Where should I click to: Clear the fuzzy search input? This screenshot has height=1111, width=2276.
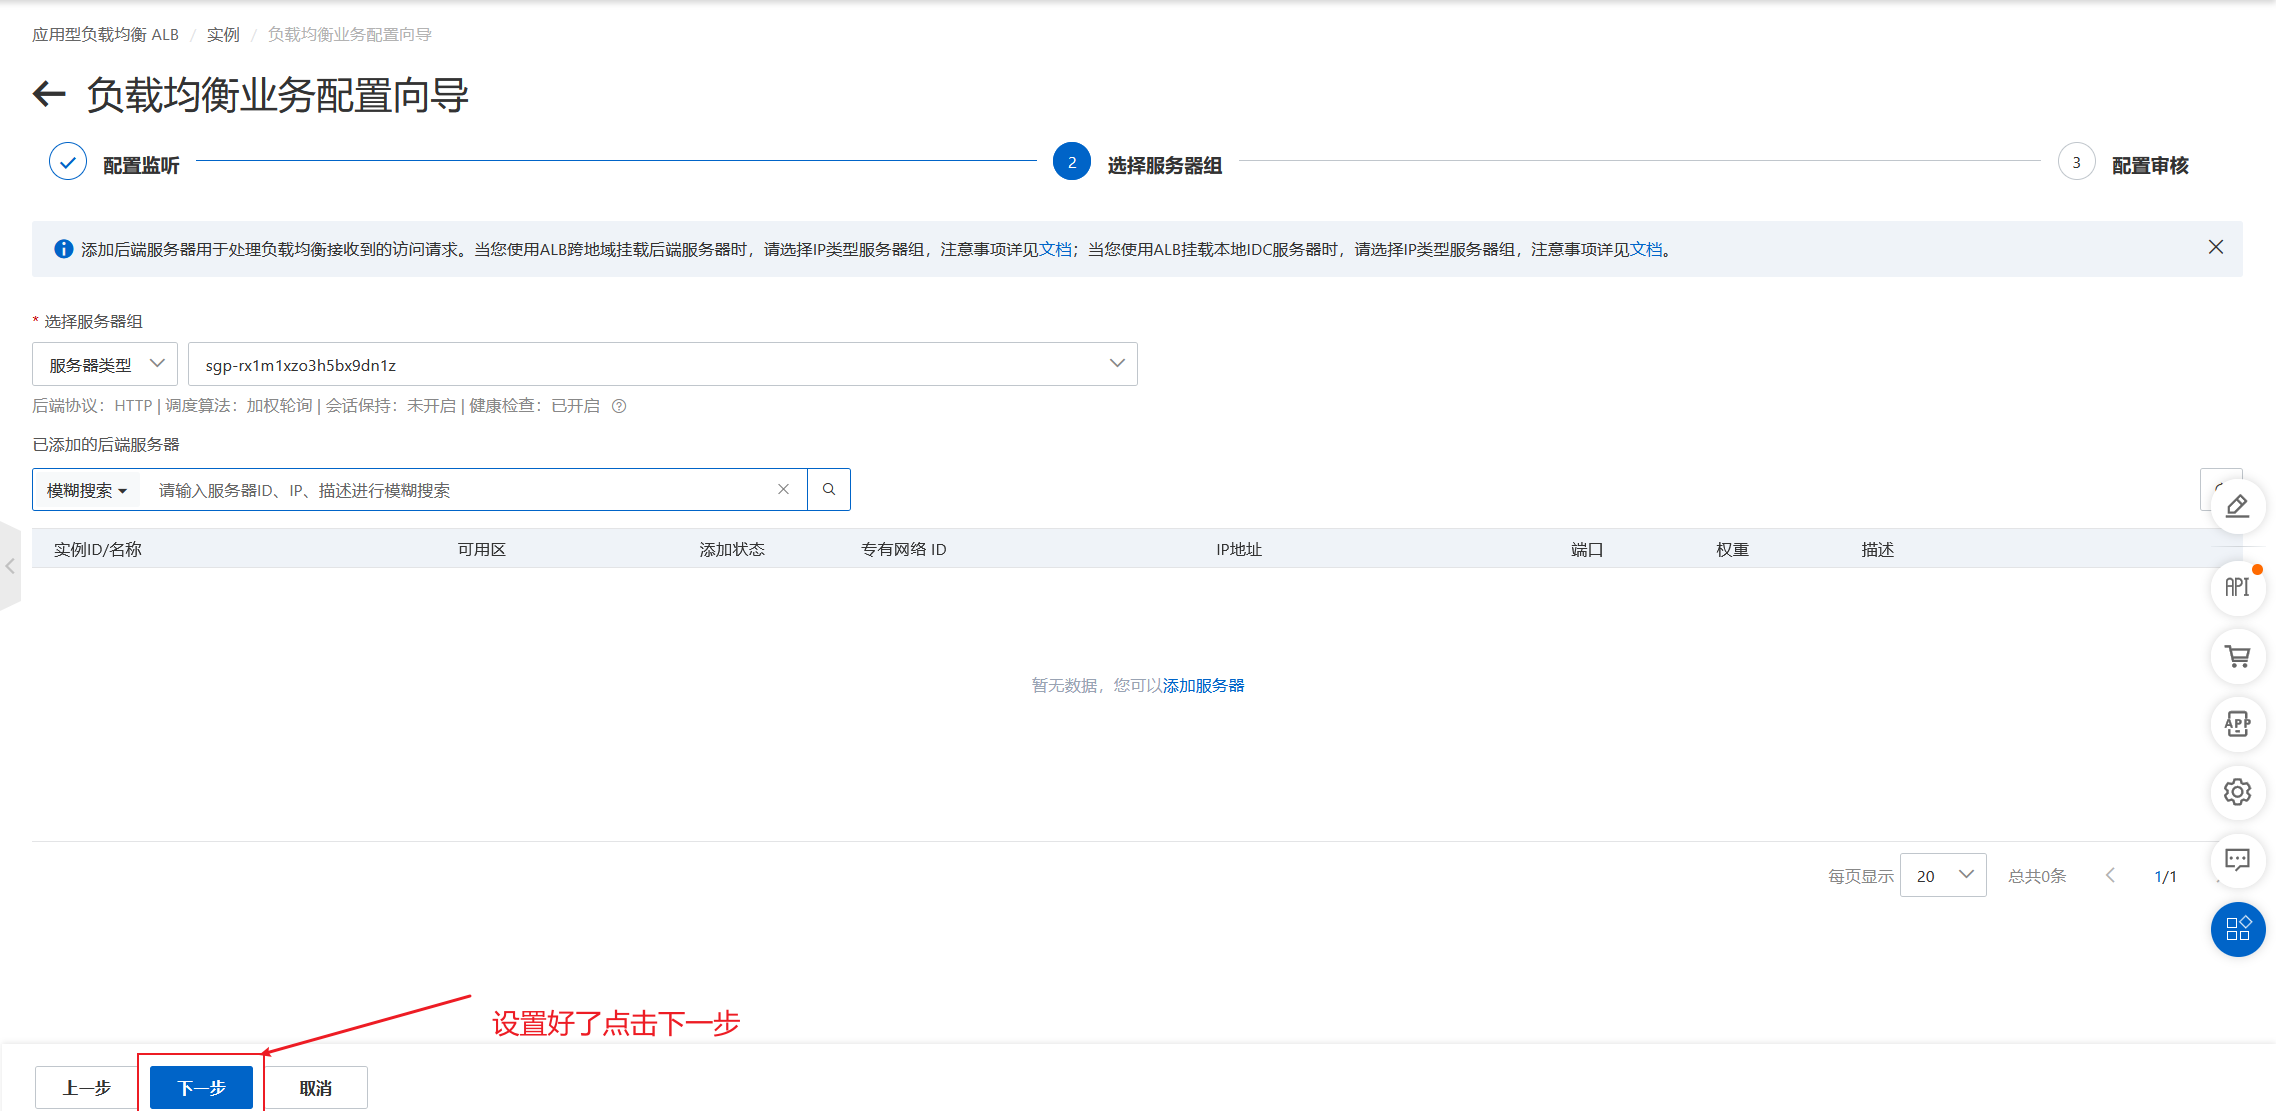click(783, 490)
